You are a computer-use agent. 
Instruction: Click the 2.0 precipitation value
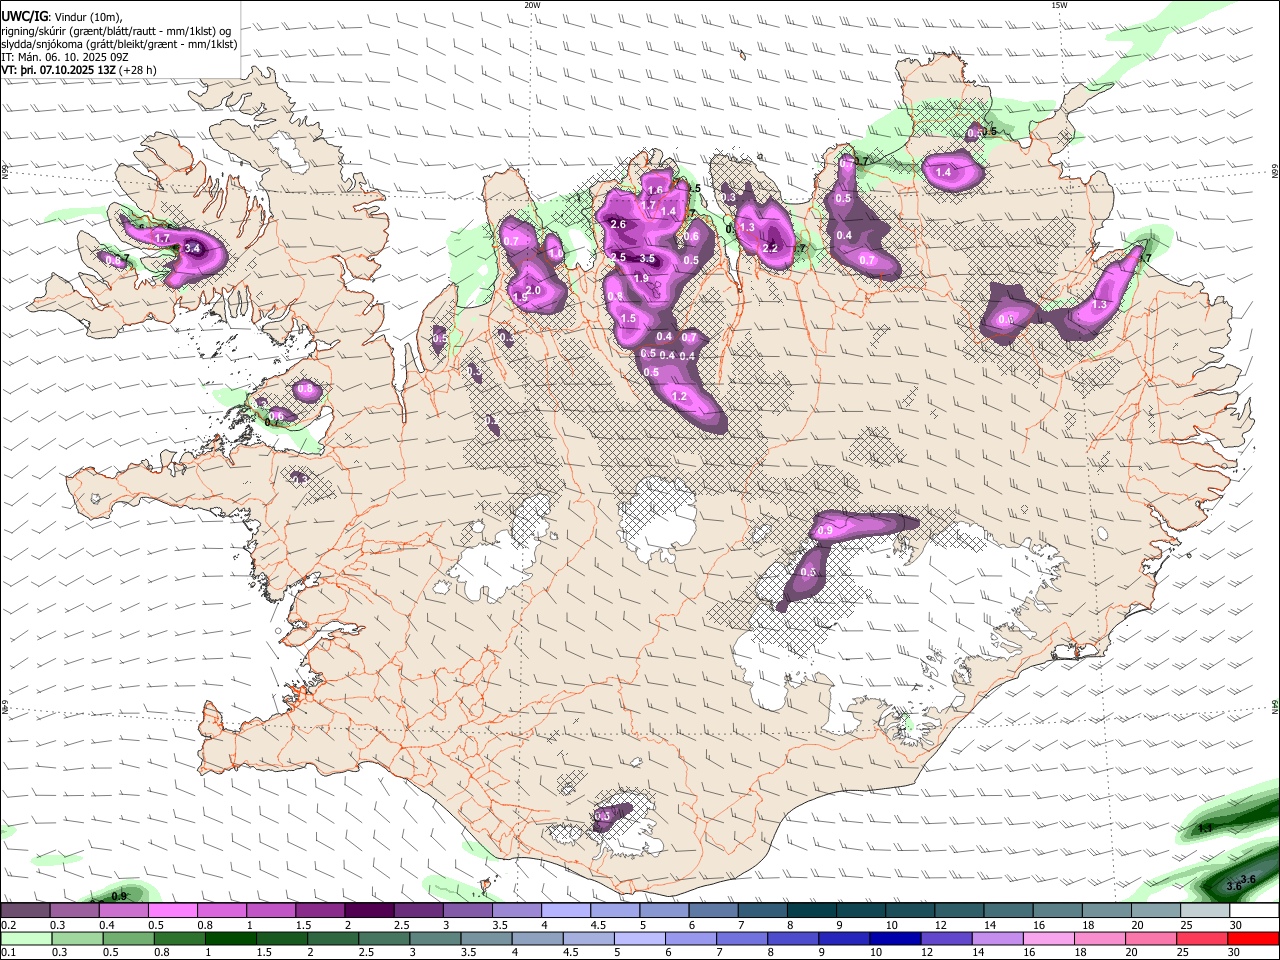tap(533, 291)
